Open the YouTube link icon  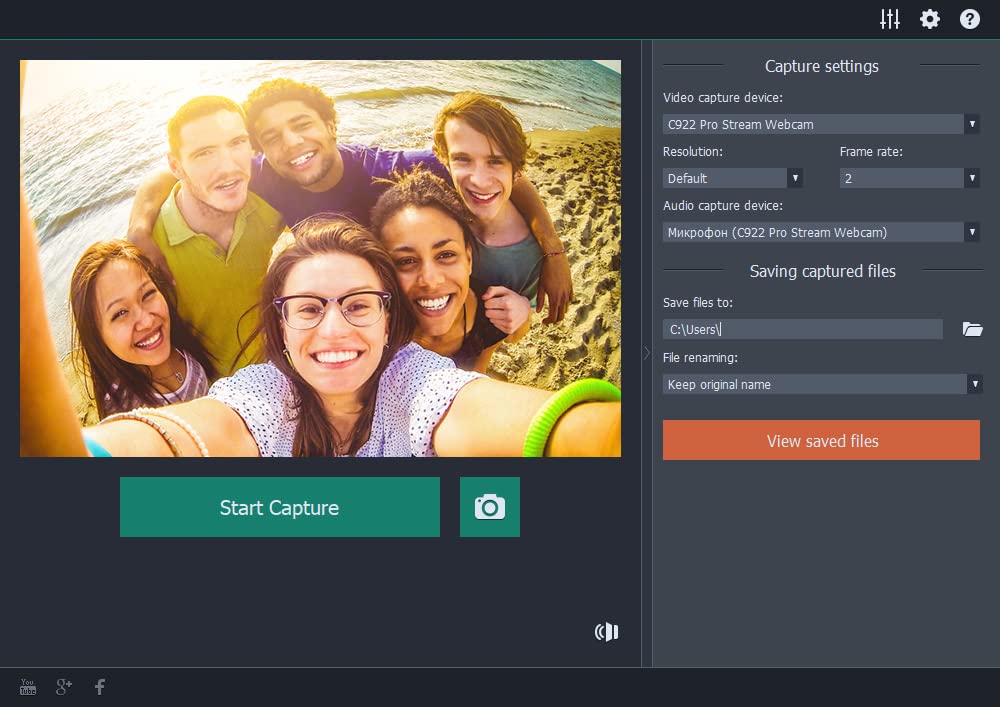[x=28, y=686]
